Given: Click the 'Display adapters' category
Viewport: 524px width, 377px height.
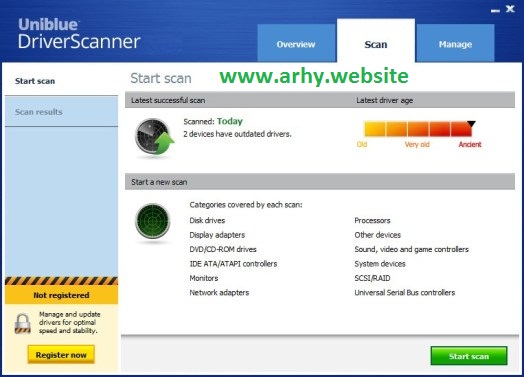Looking at the screenshot, I should point(217,235).
